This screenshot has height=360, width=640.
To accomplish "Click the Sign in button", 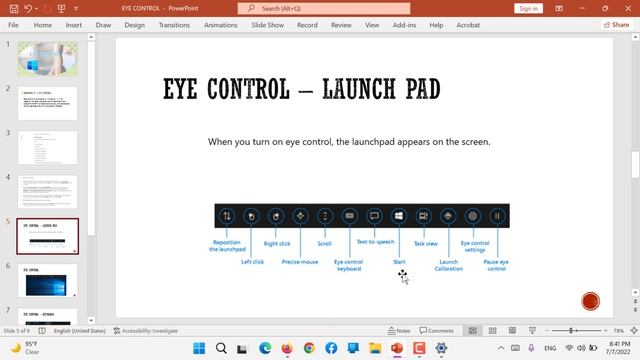I will point(528,8).
